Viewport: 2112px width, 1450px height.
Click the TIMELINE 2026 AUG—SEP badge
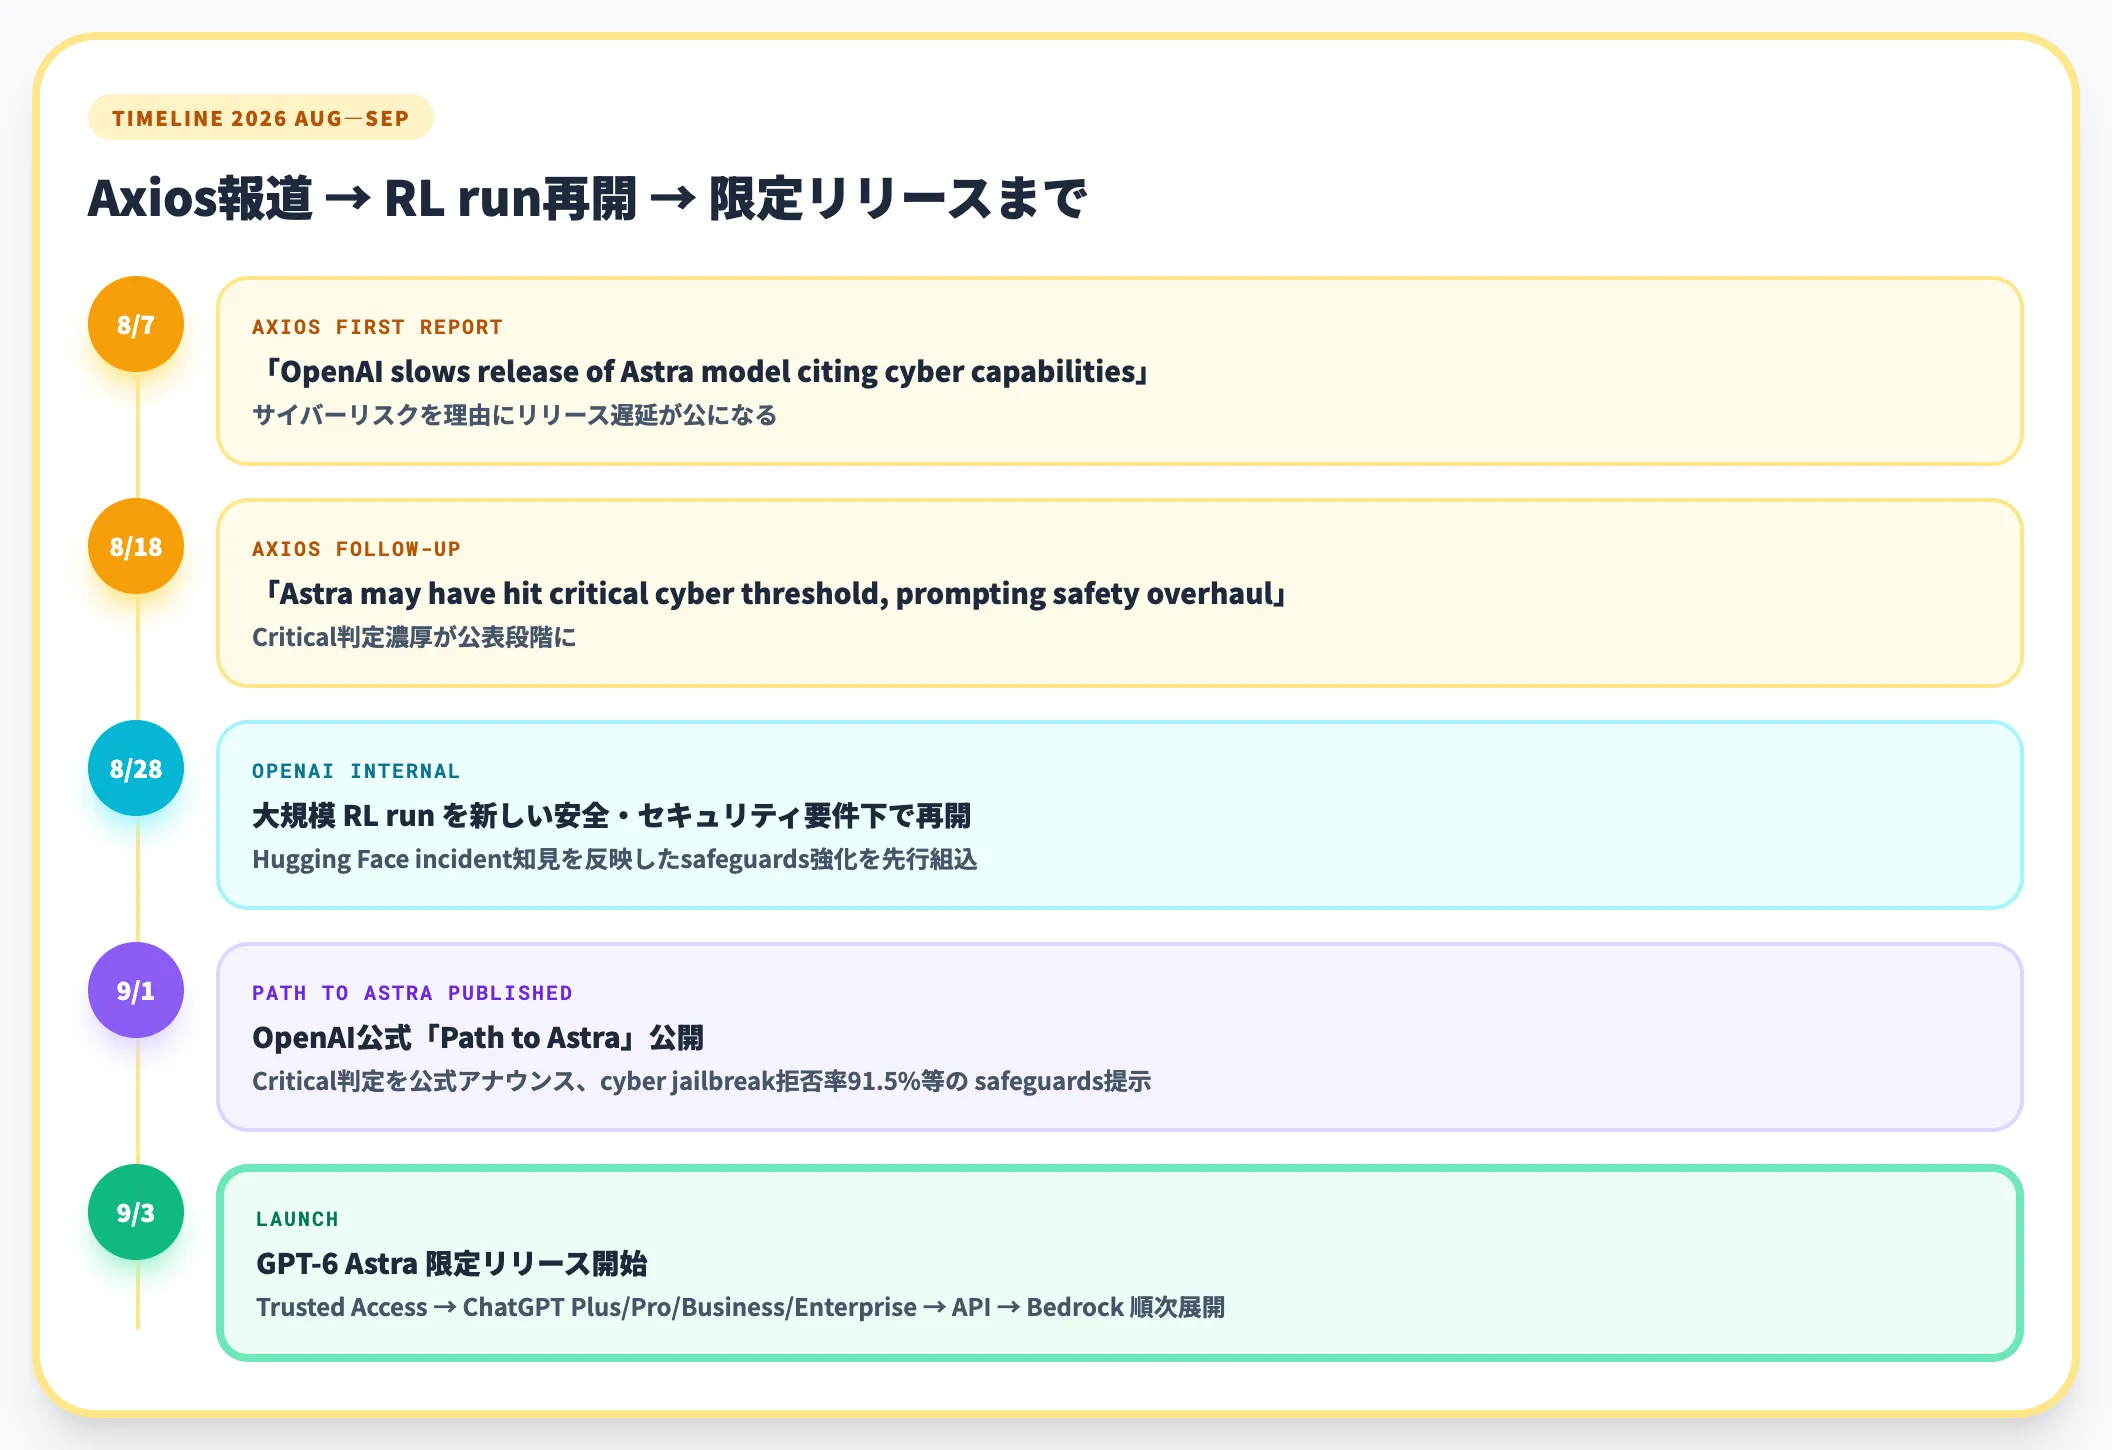(261, 118)
